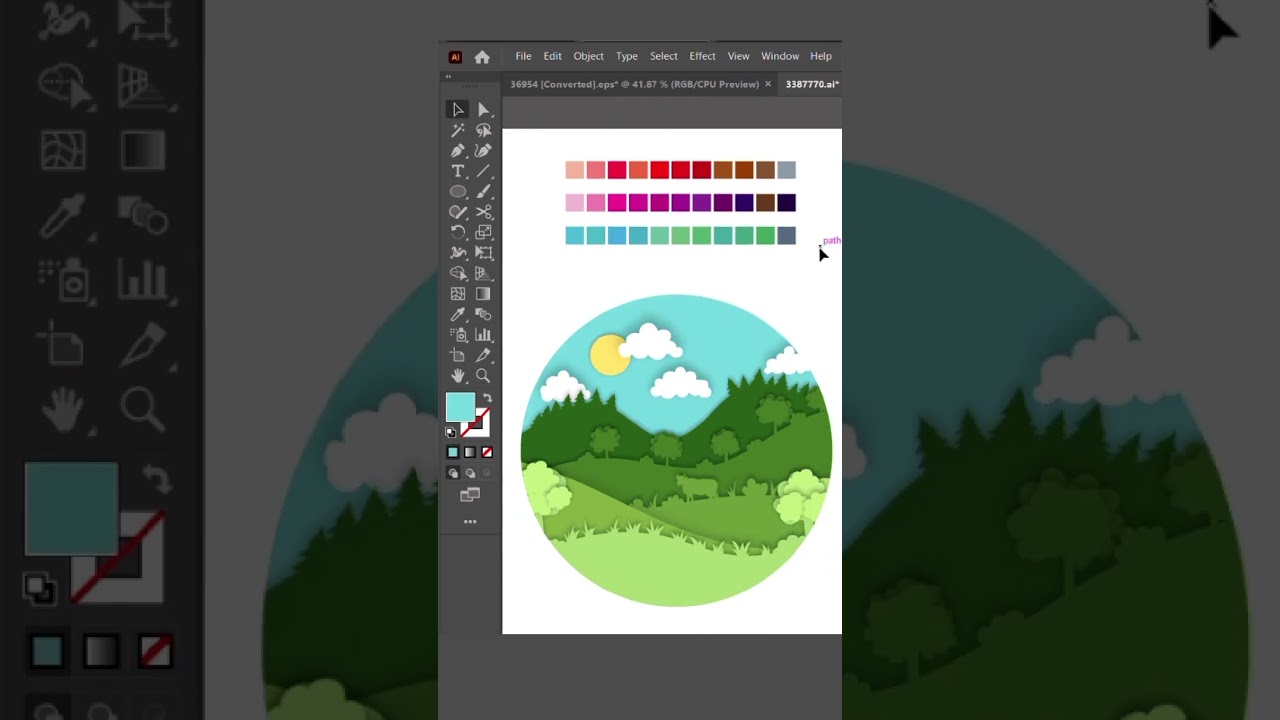The image size is (1280, 720).
Task: Select the Line Segment tool
Action: pyautogui.click(x=484, y=171)
